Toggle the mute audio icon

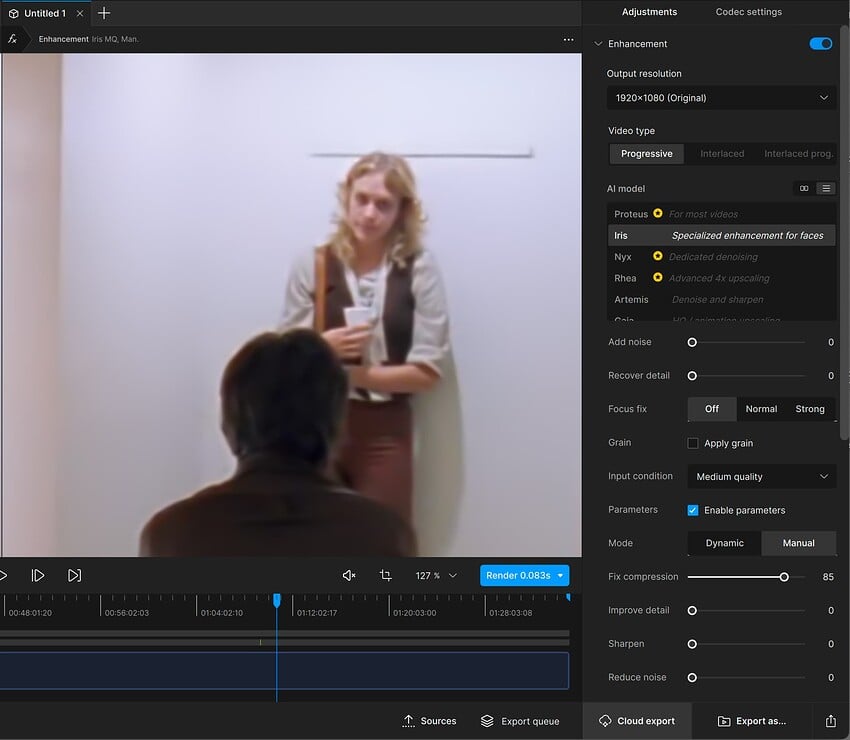pyautogui.click(x=349, y=575)
